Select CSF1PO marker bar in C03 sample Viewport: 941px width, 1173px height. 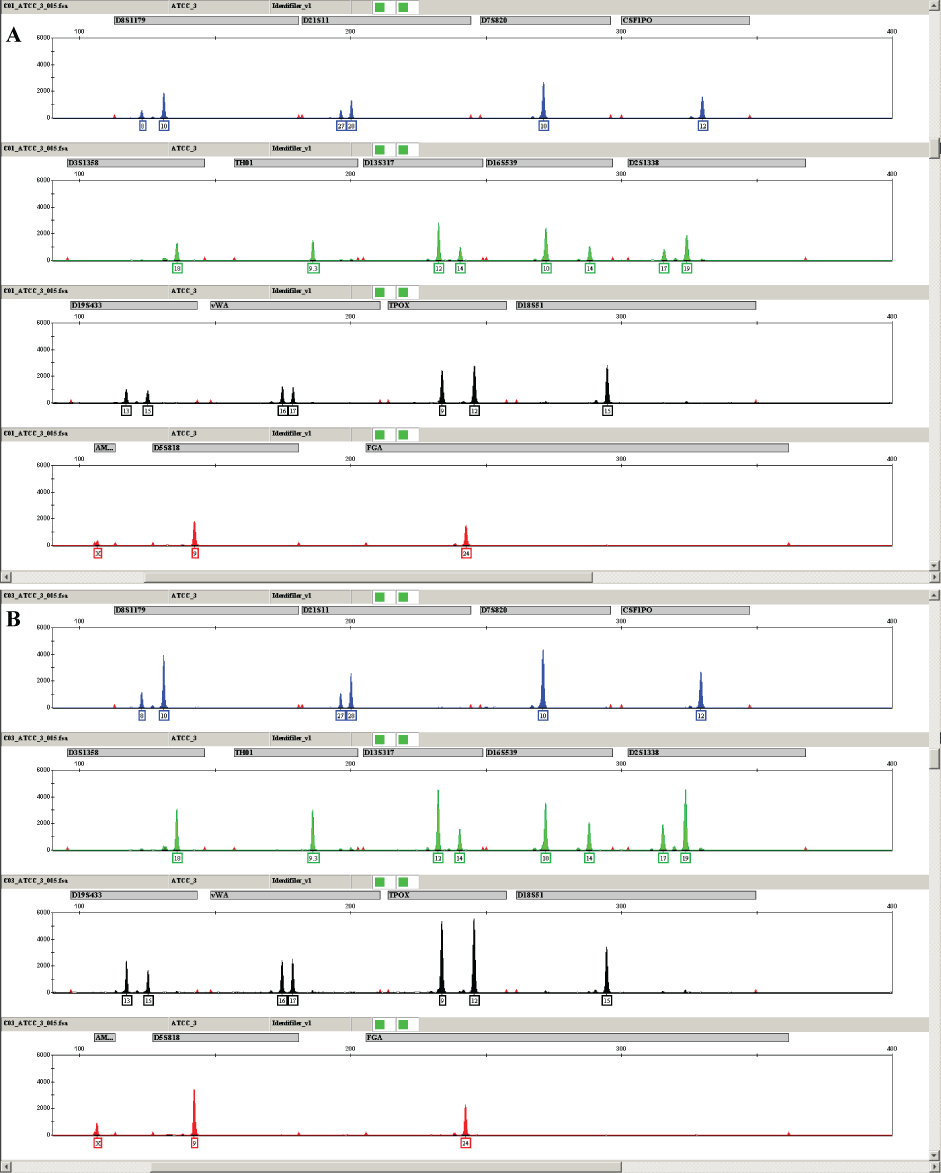(685, 610)
